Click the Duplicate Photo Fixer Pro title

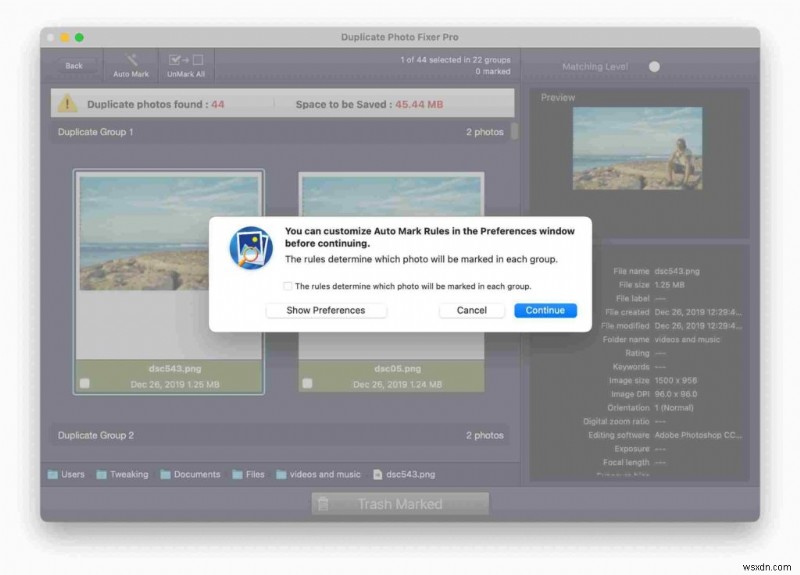click(x=399, y=37)
